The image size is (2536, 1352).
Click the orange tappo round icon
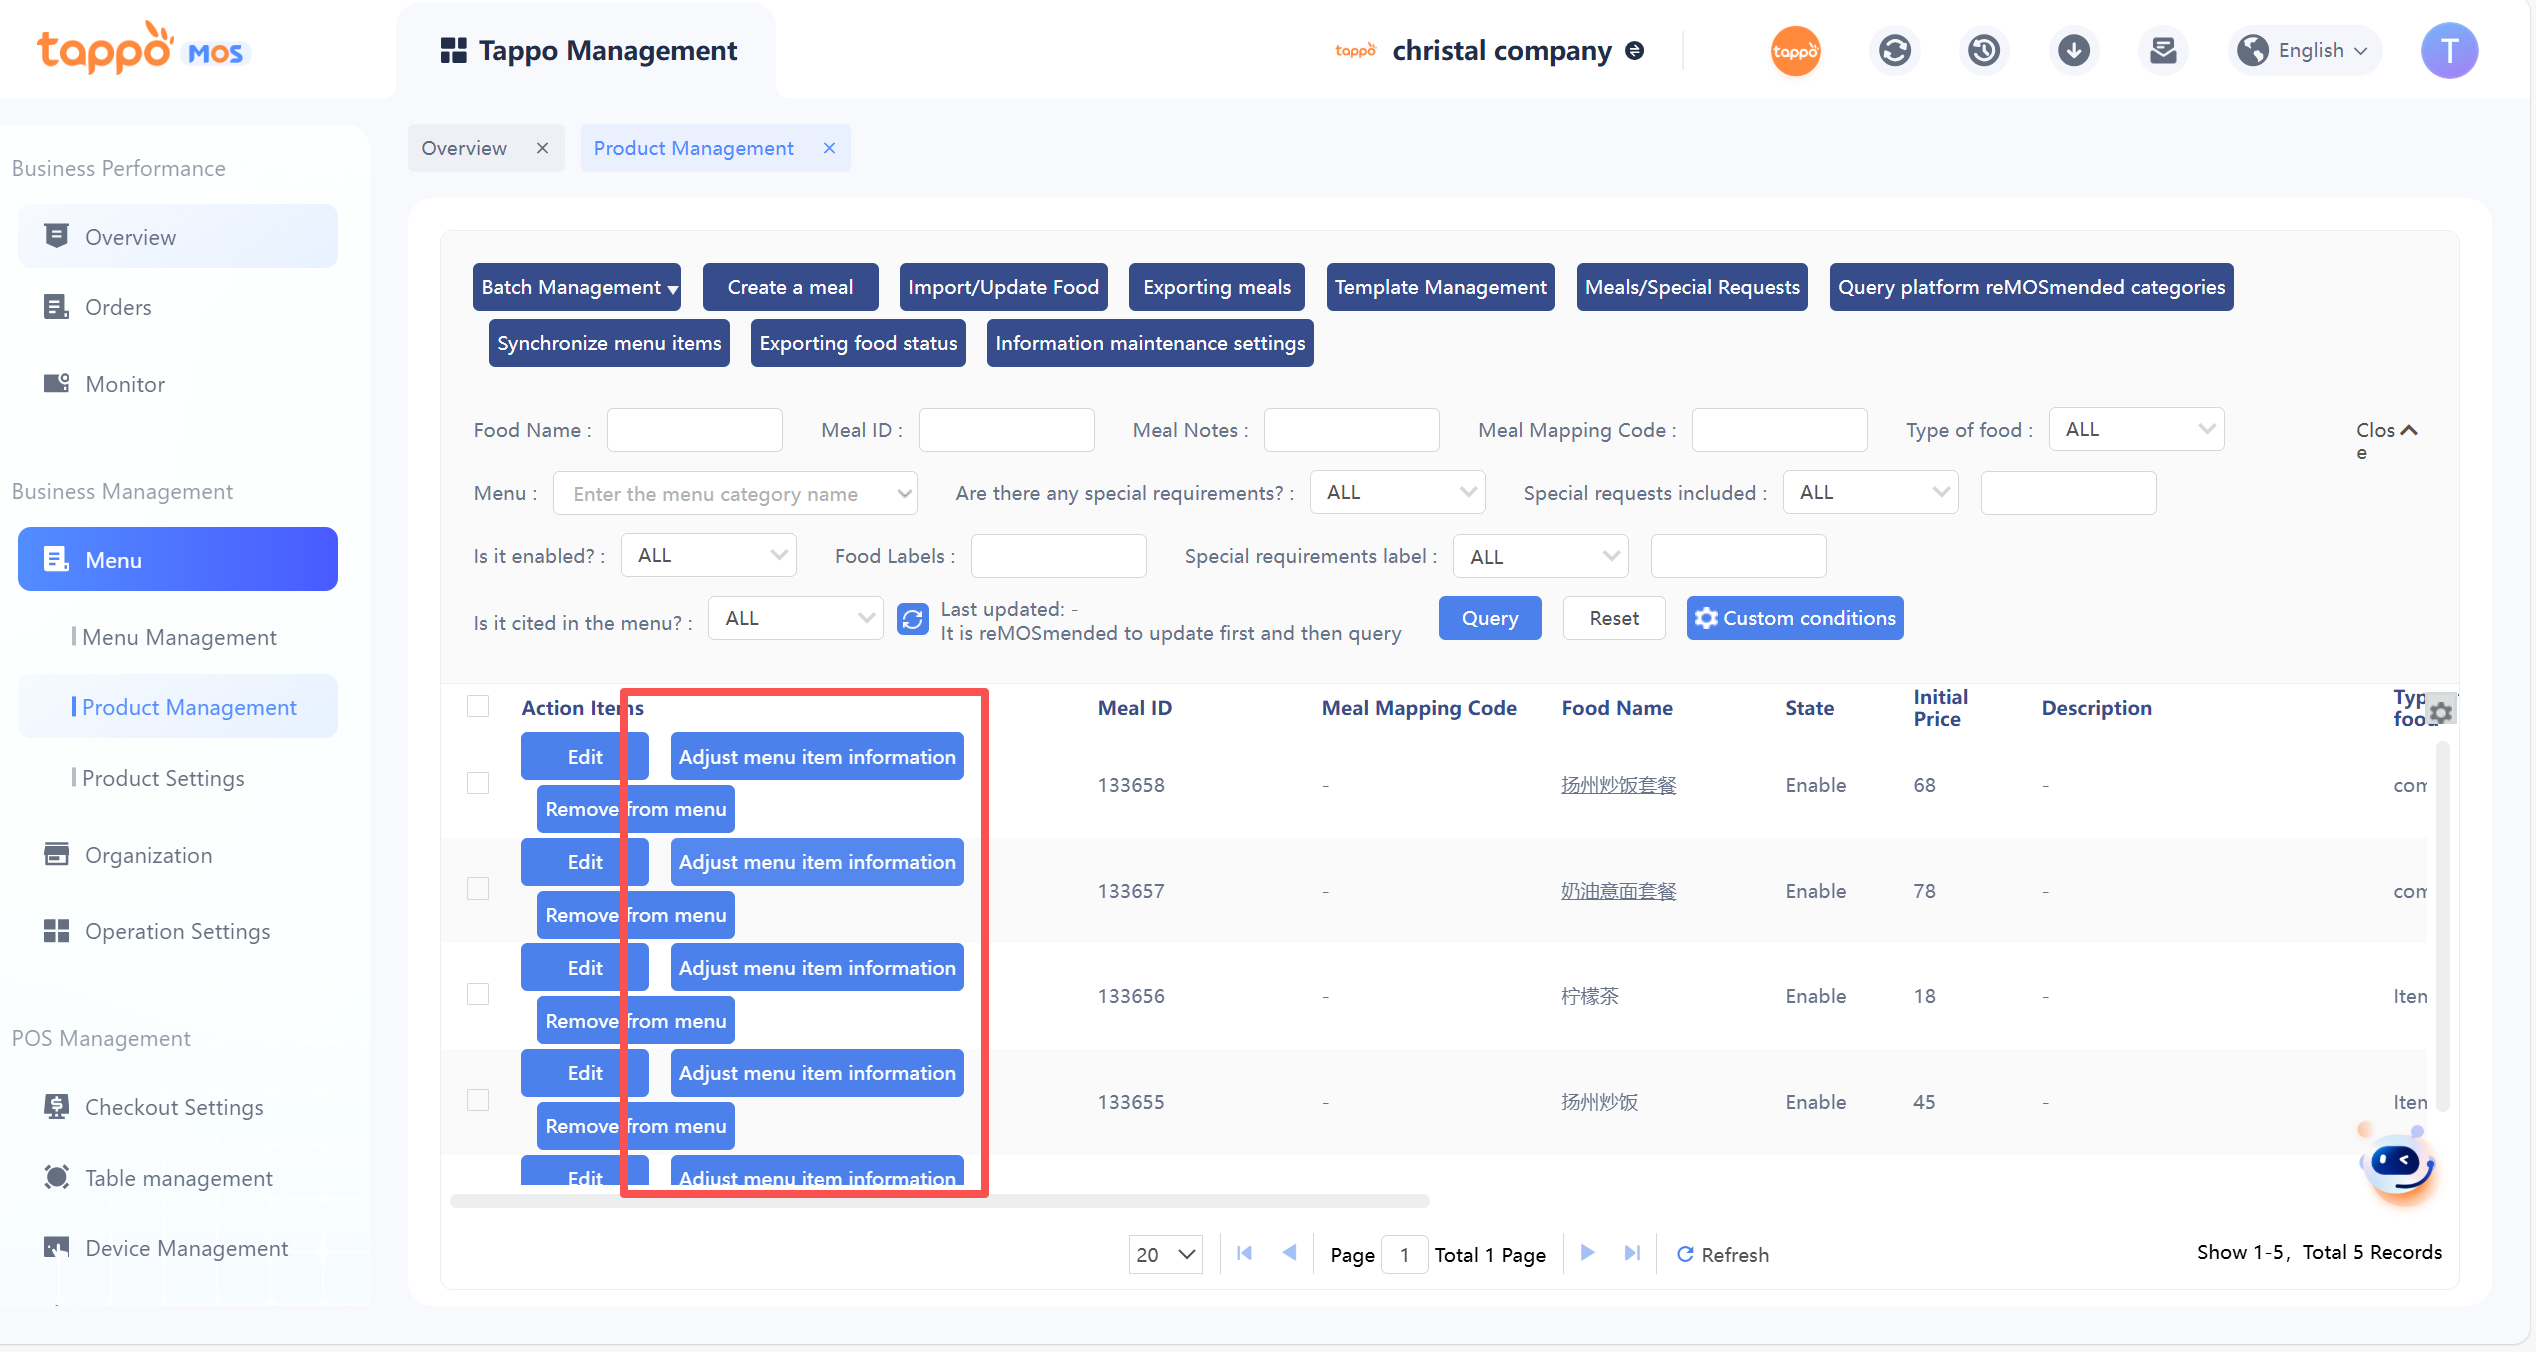pyautogui.click(x=1795, y=51)
